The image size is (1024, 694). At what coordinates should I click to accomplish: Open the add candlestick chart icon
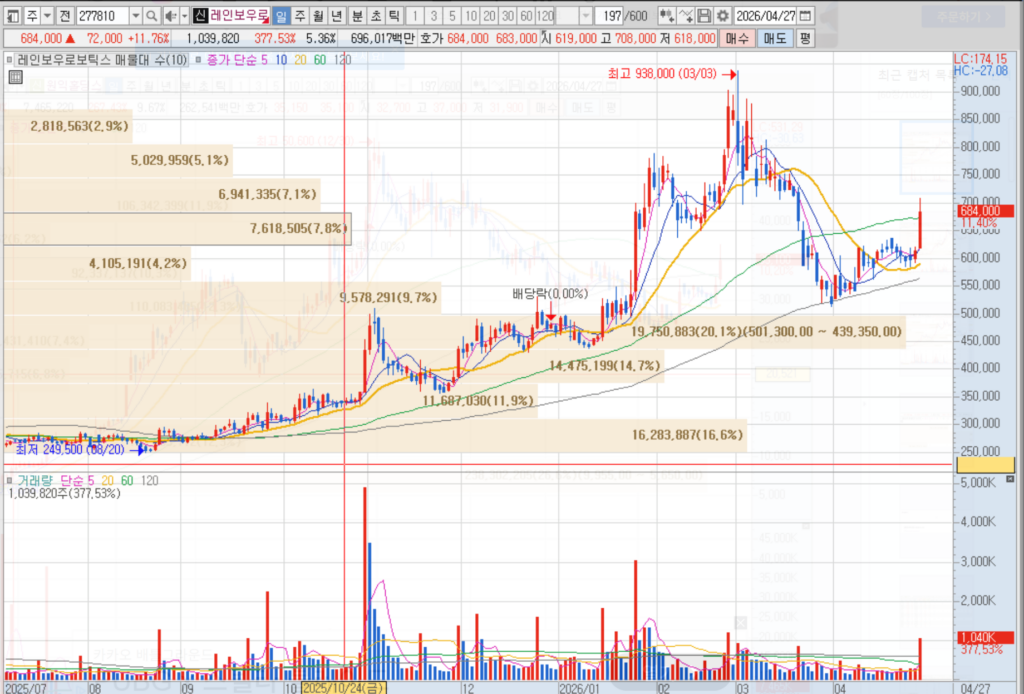point(666,16)
